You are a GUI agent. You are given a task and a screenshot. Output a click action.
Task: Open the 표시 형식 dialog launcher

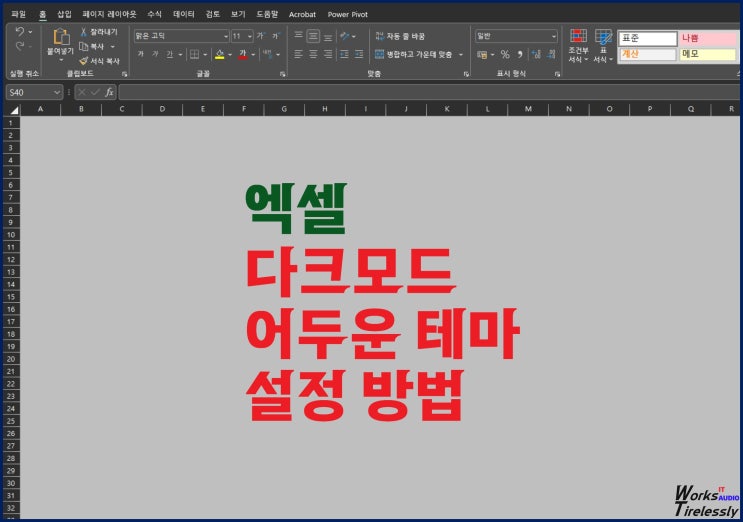pyautogui.click(x=557, y=74)
